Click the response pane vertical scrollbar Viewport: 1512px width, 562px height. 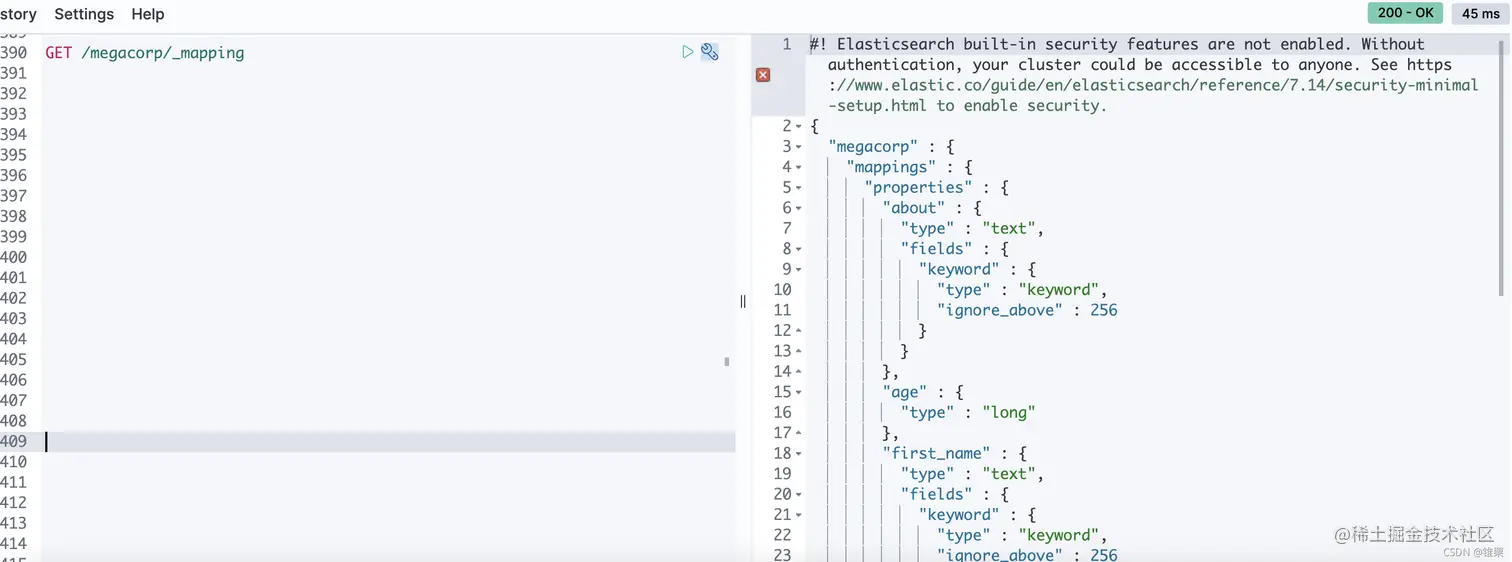(x=1503, y=168)
